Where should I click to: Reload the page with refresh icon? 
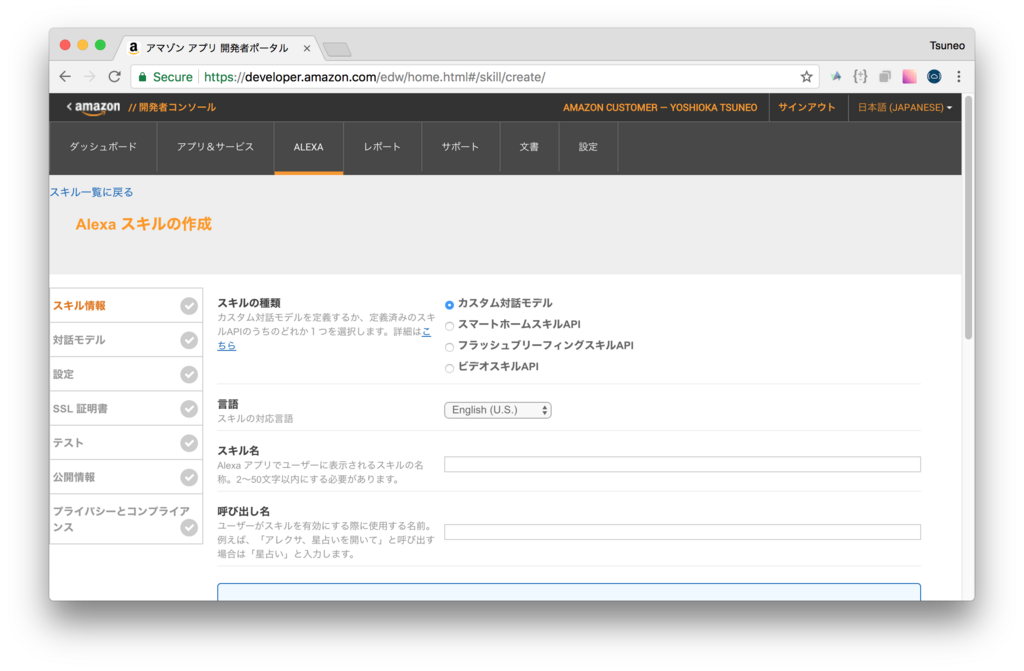pos(115,76)
